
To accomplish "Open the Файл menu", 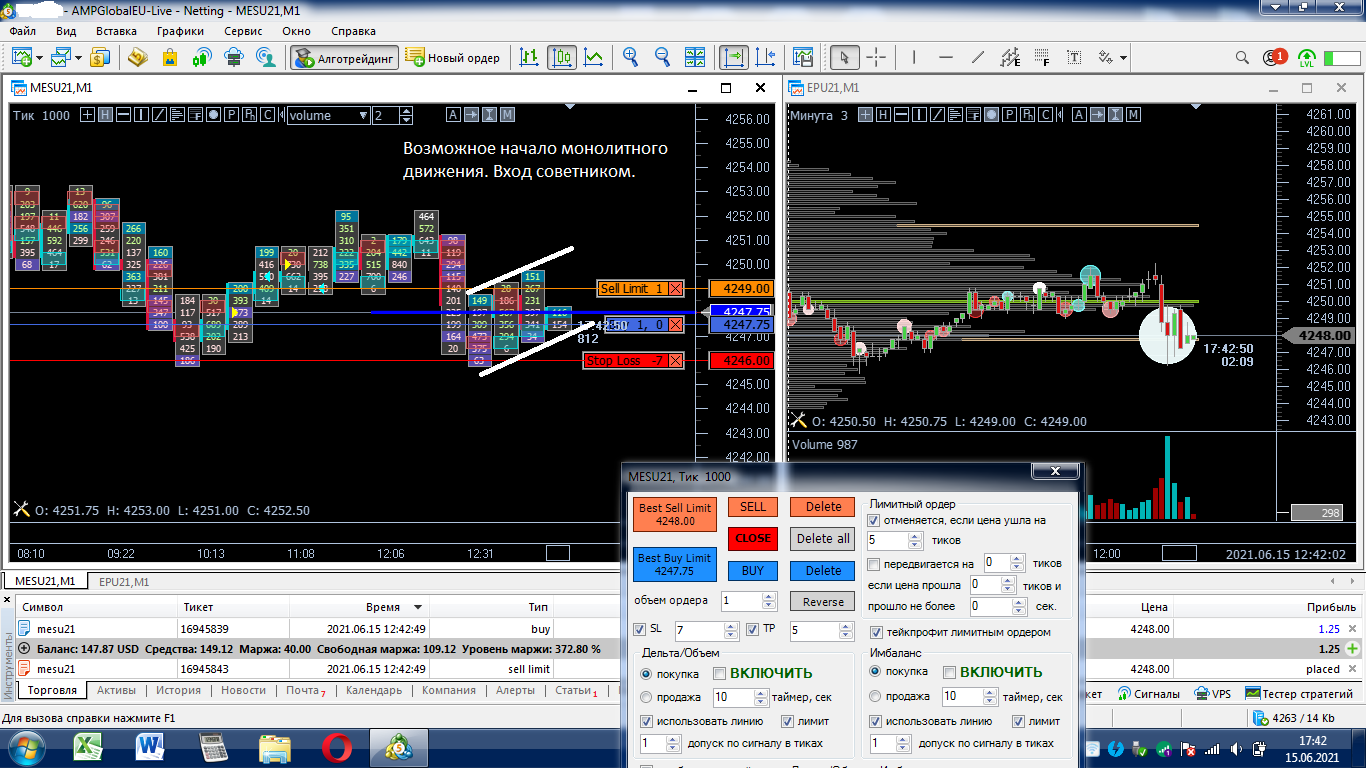I will pyautogui.click(x=22, y=31).
